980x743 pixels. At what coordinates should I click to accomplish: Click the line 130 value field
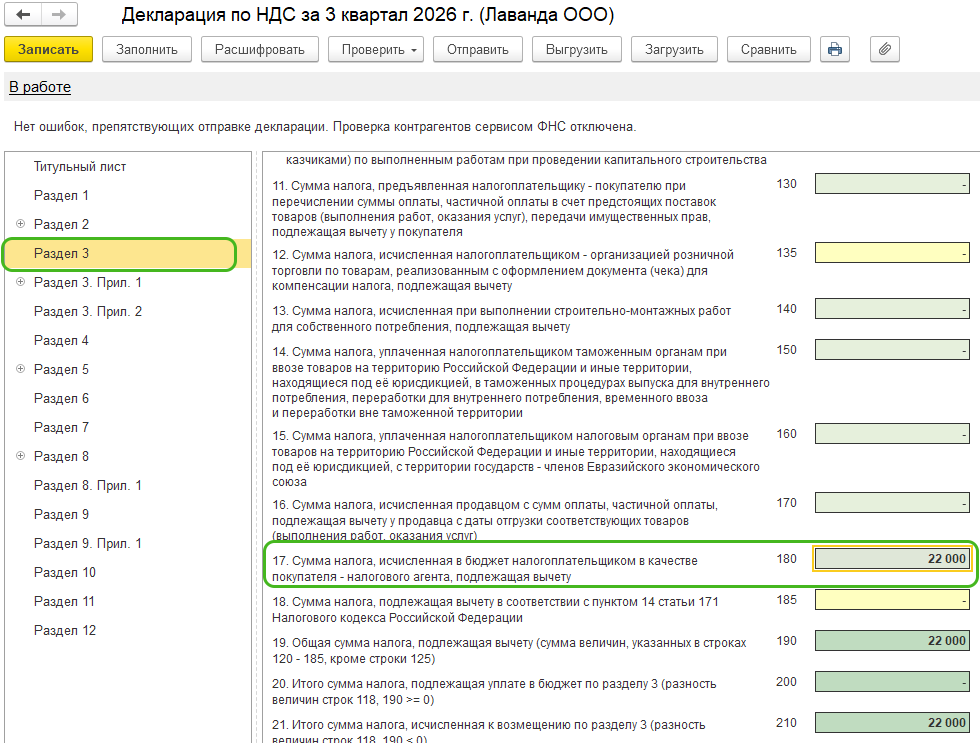(892, 184)
